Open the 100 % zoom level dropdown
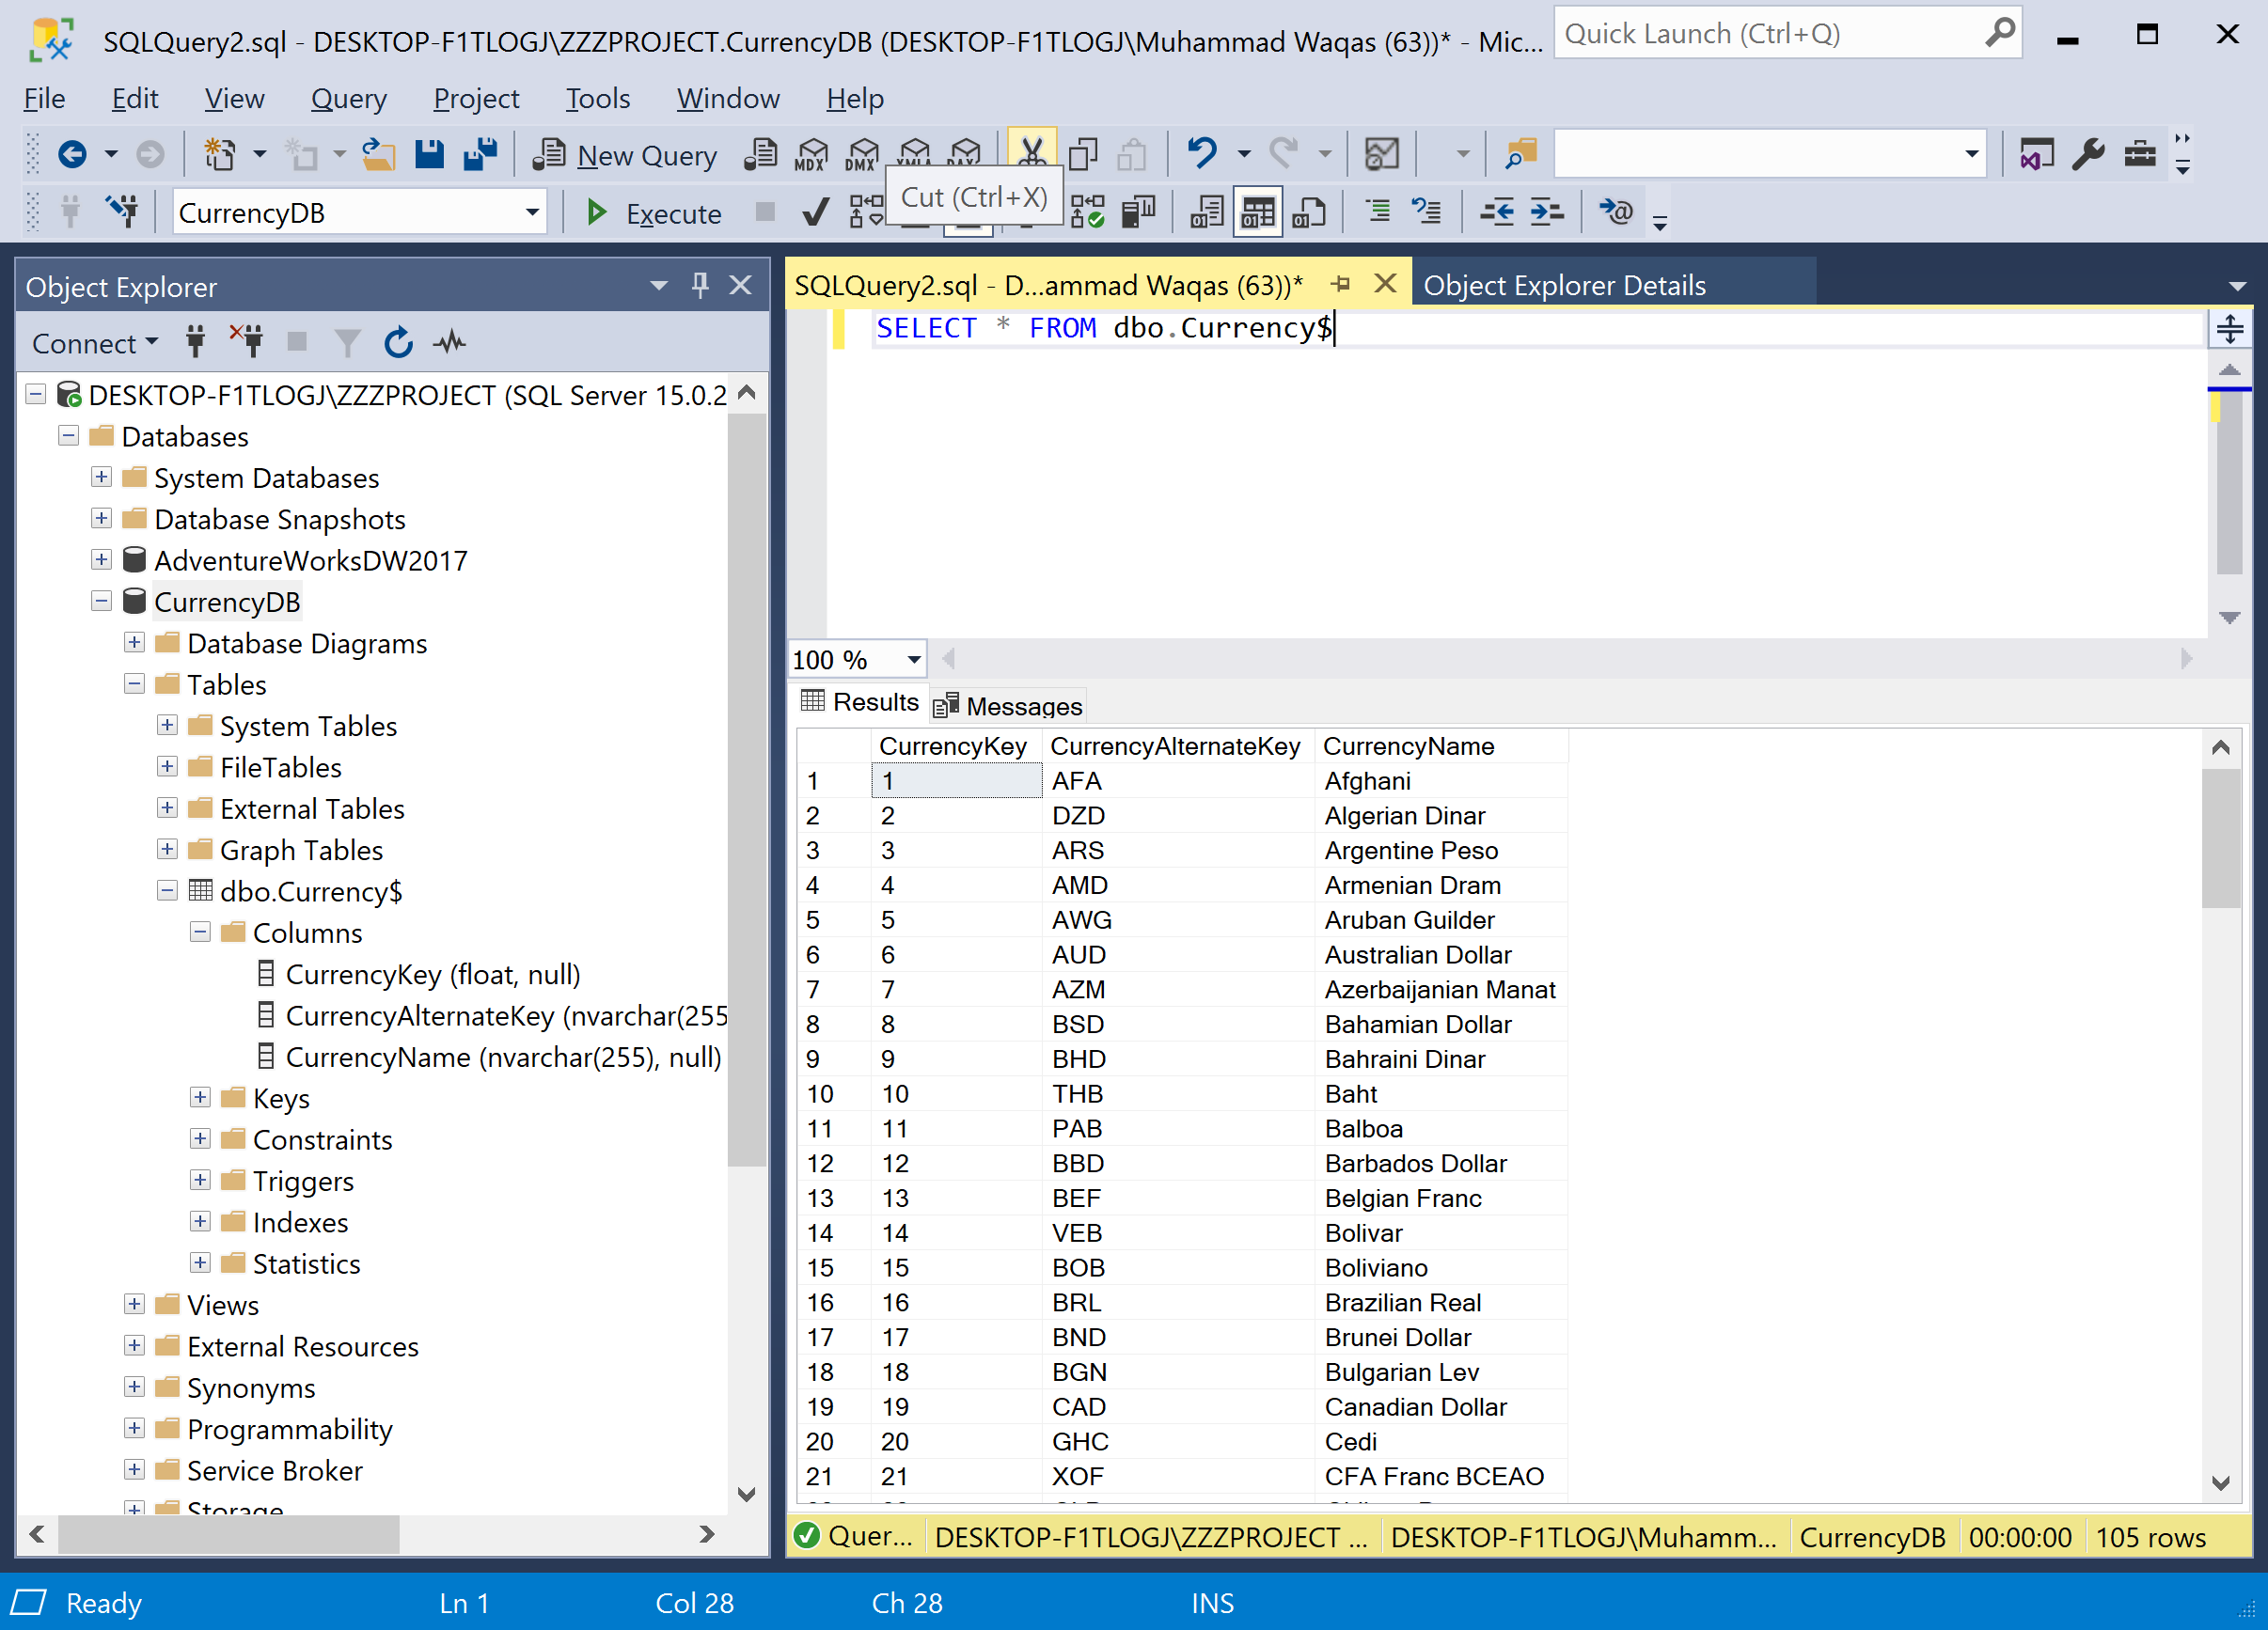Image resolution: width=2268 pixels, height=1630 pixels. tap(913, 660)
